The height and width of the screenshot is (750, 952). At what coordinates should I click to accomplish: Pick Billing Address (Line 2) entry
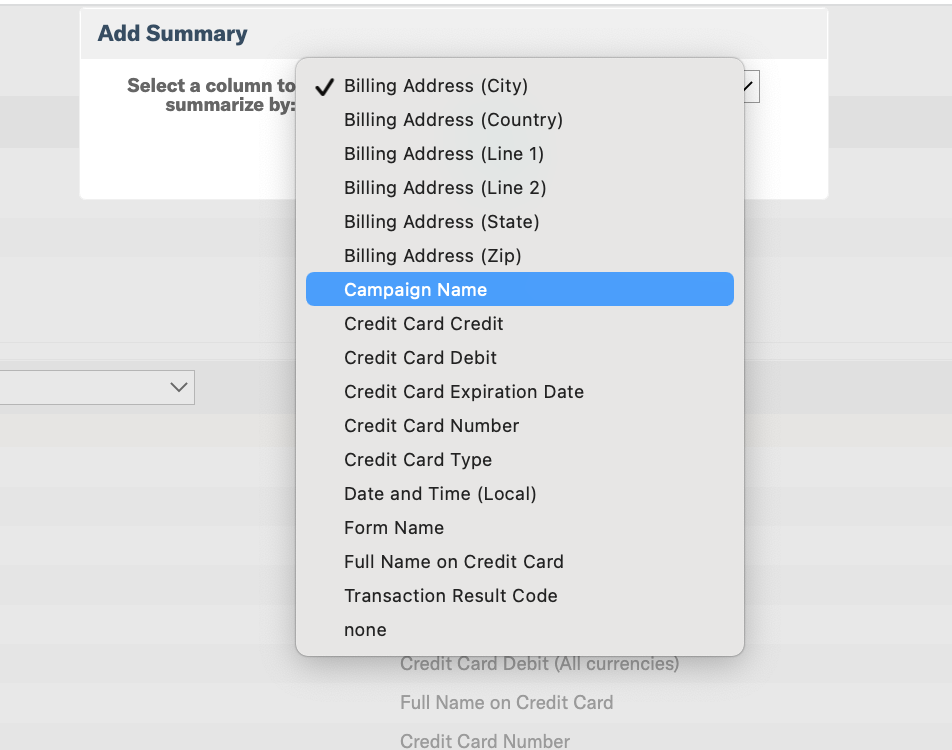tap(520, 188)
